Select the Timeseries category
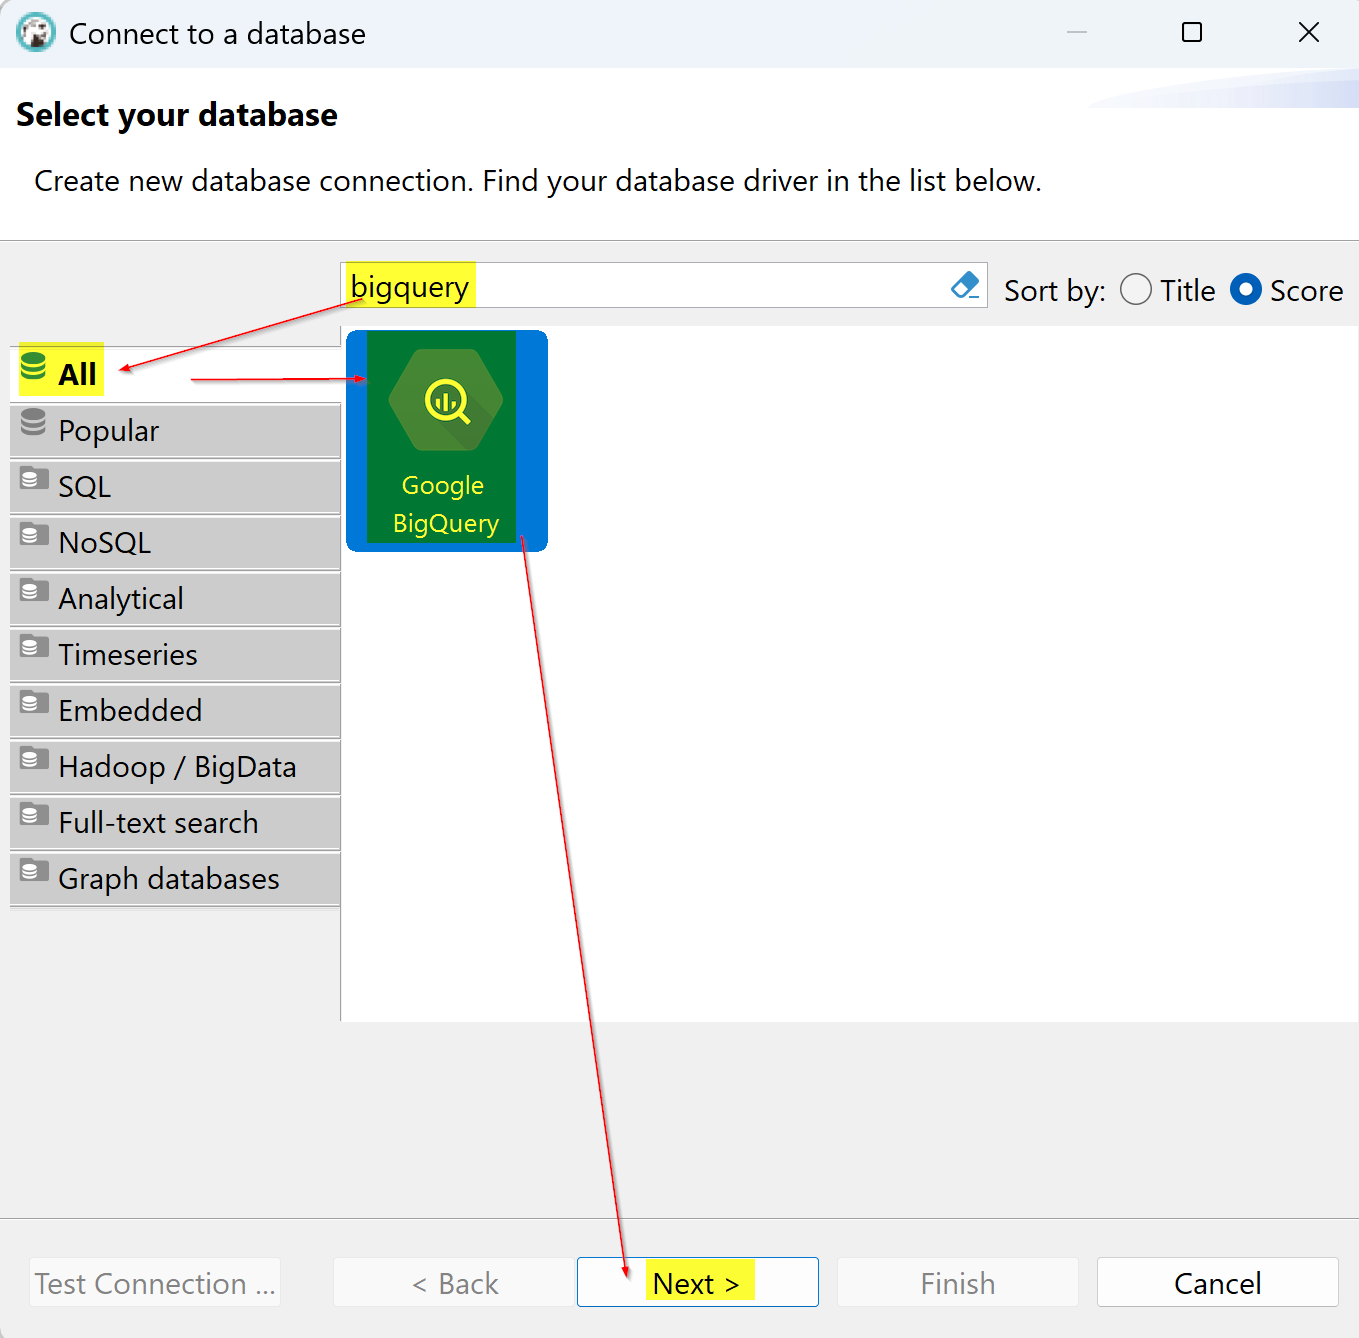1359x1338 pixels. [x=175, y=655]
